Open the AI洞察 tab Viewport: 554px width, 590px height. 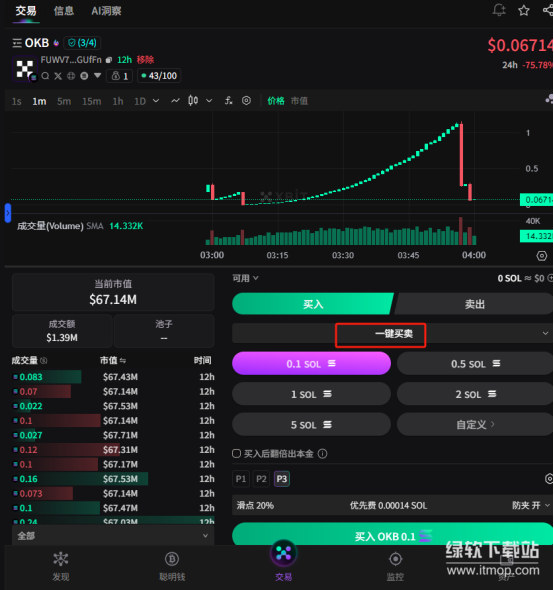(x=106, y=11)
